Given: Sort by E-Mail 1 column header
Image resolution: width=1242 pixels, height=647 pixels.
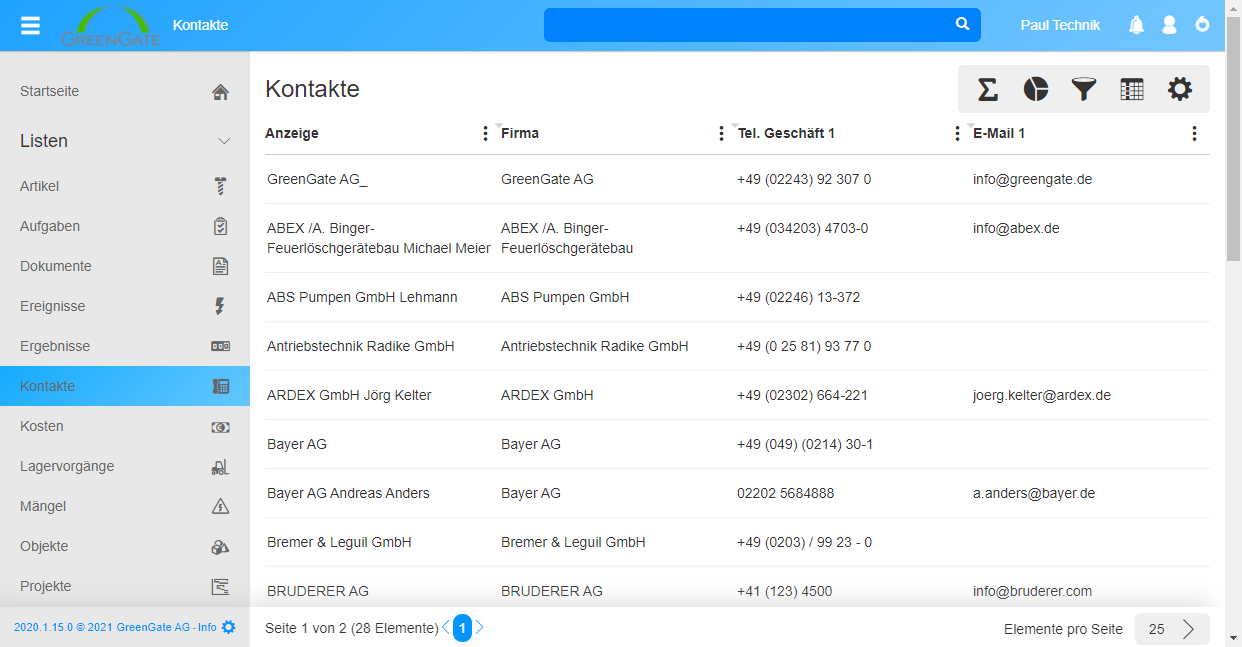Looking at the screenshot, I should 999,133.
